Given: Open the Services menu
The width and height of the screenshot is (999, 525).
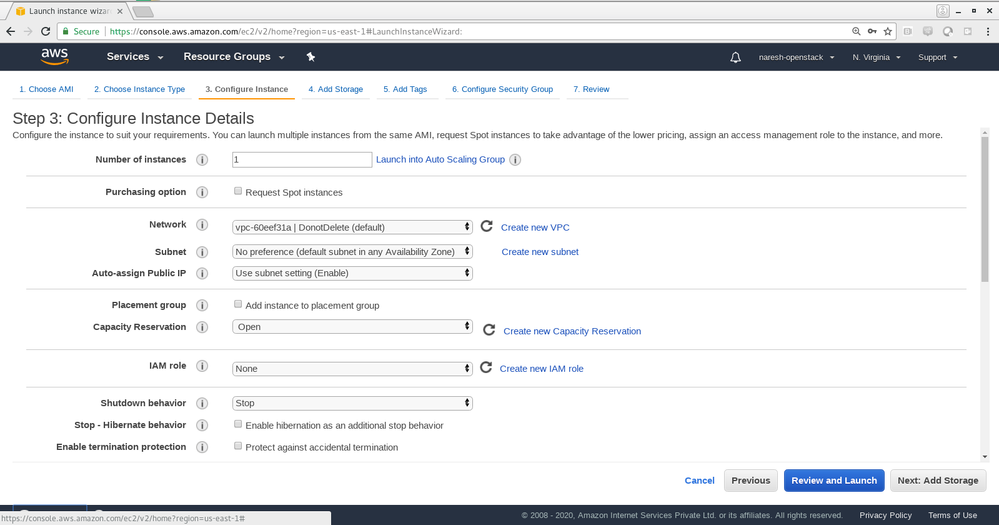Looking at the screenshot, I should [x=134, y=57].
